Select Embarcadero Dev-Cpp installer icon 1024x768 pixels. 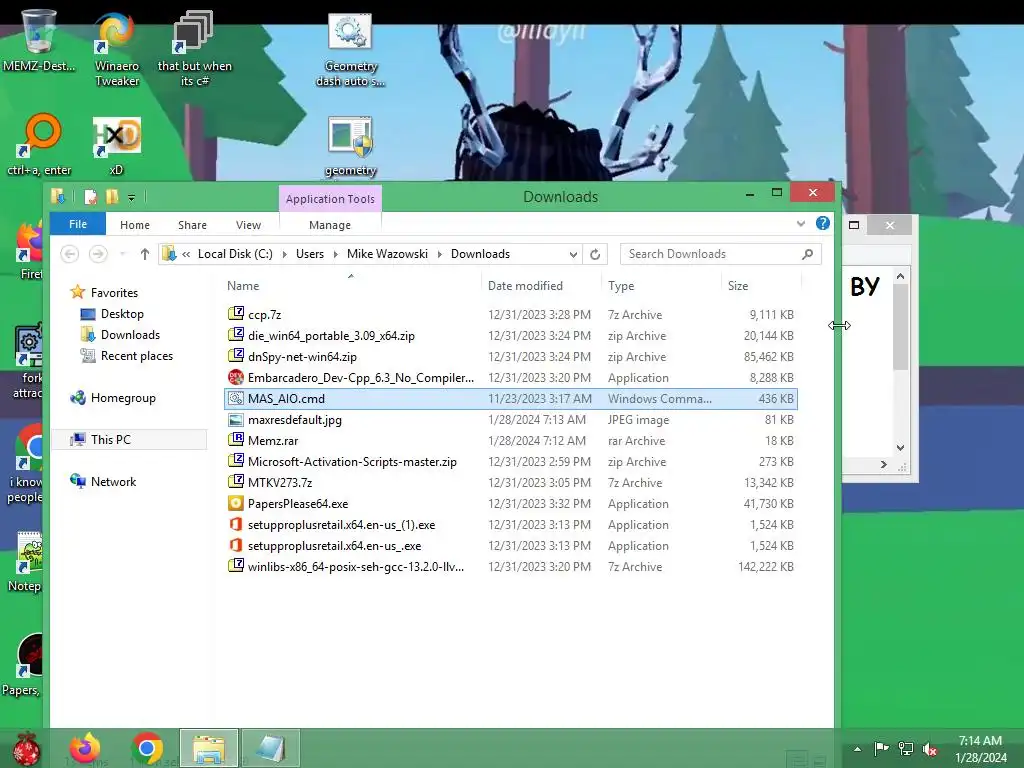[236, 377]
